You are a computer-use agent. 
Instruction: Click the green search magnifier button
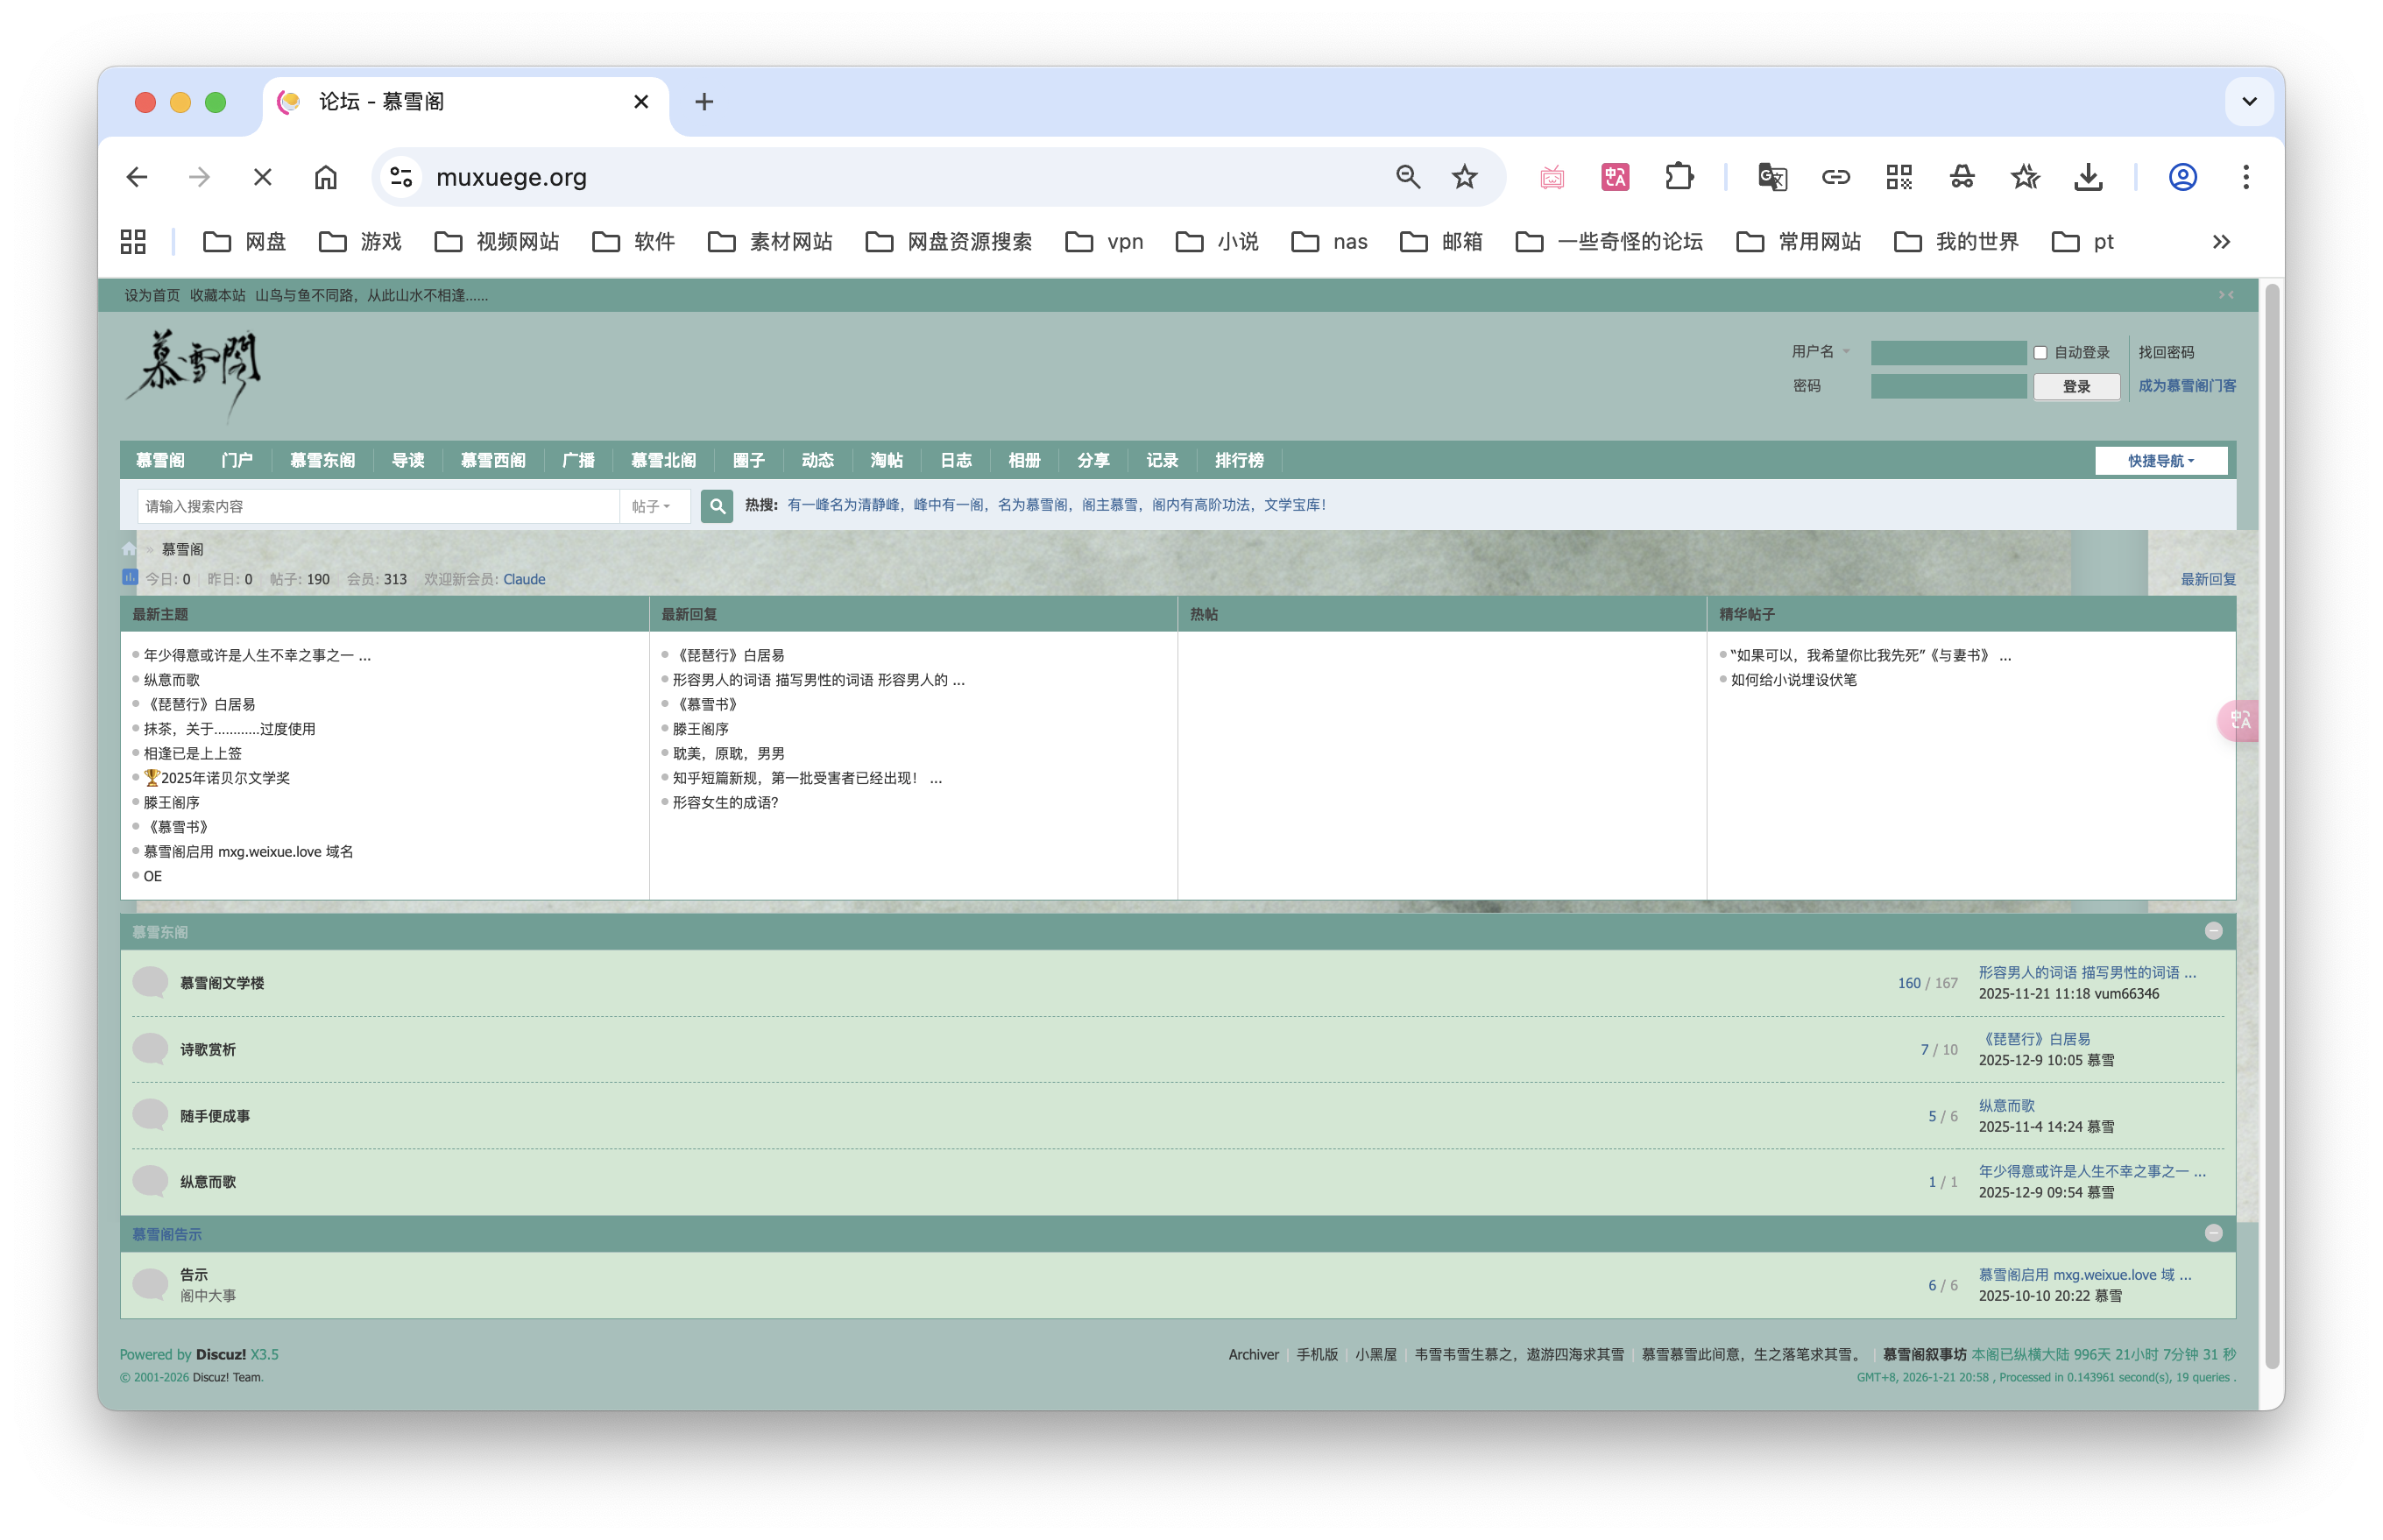pyautogui.click(x=716, y=506)
